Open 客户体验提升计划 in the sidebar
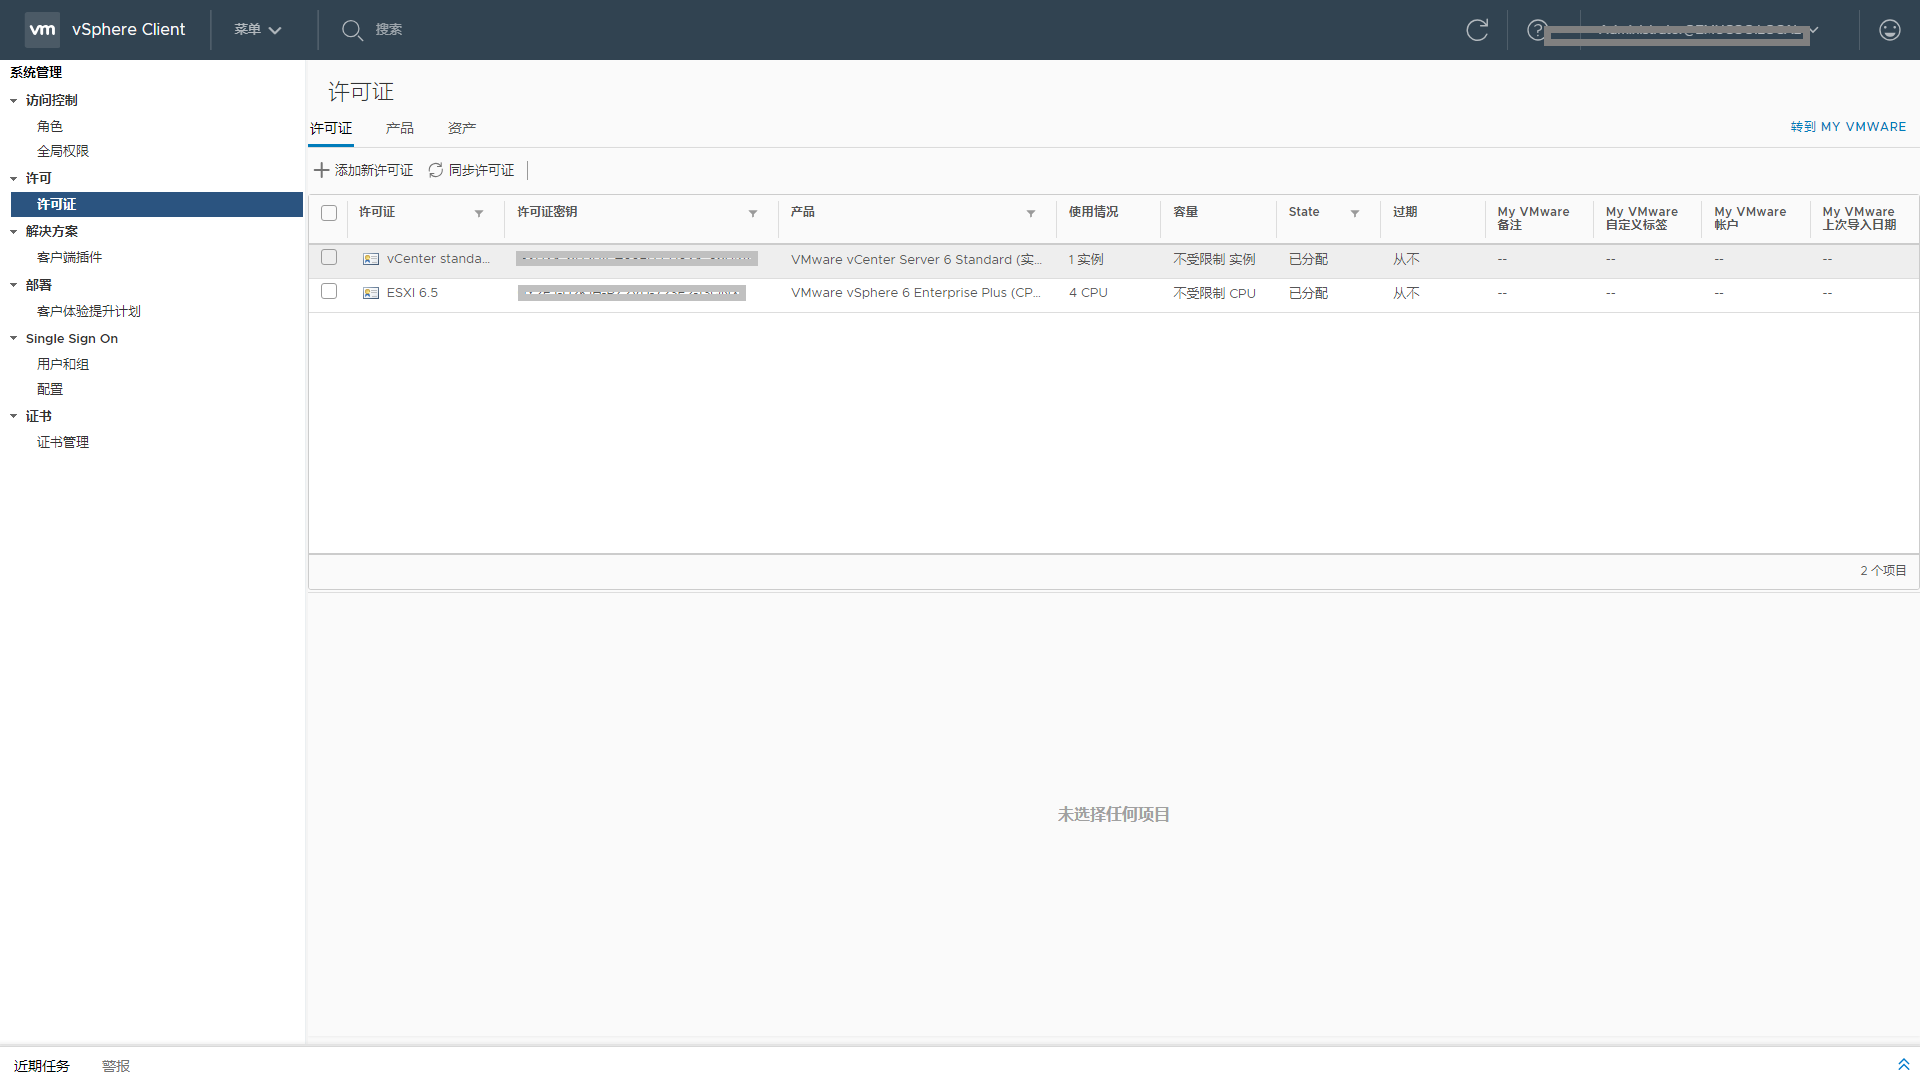The height and width of the screenshot is (1080, 1920). (x=89, y=311)
